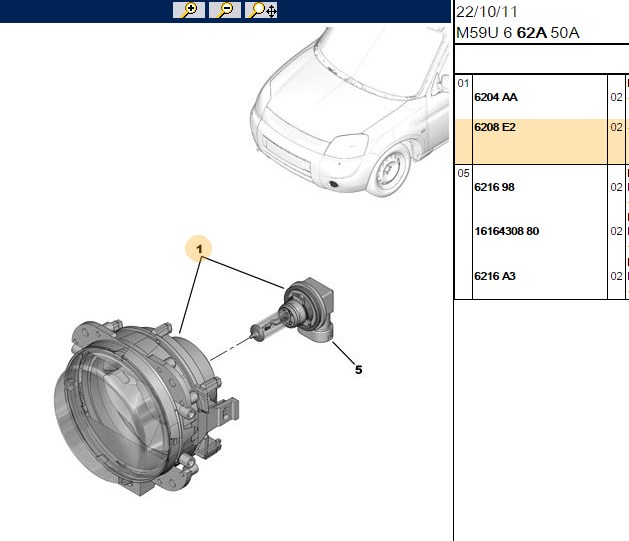The width and height of the screenshot is (629, 541).
Task: Select the quantity 02 cell for 6216 98
Action: pos(616,187)
